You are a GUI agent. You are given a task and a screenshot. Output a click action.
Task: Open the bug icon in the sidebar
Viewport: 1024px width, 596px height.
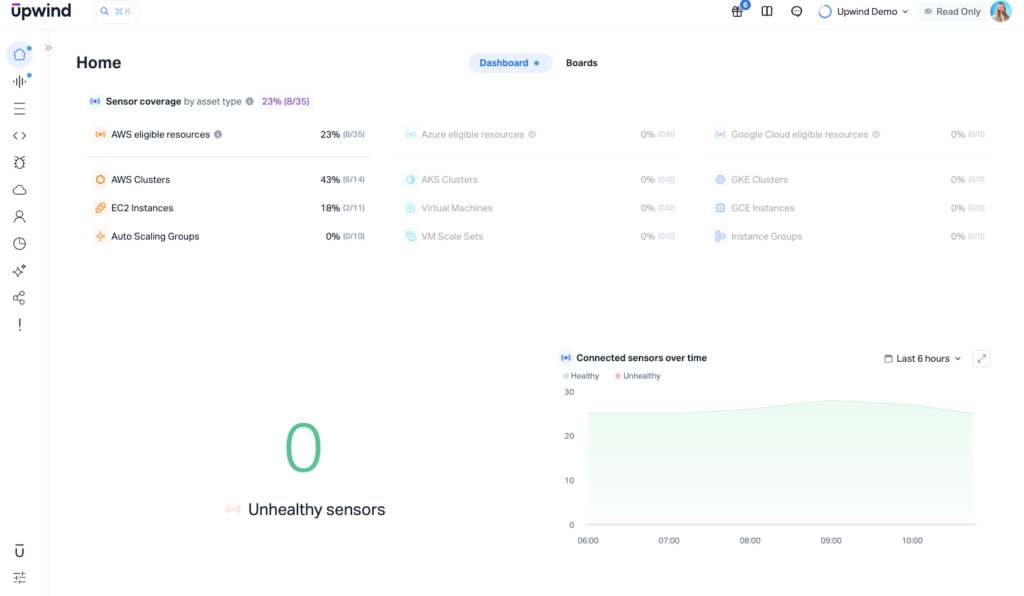(19, 162)
